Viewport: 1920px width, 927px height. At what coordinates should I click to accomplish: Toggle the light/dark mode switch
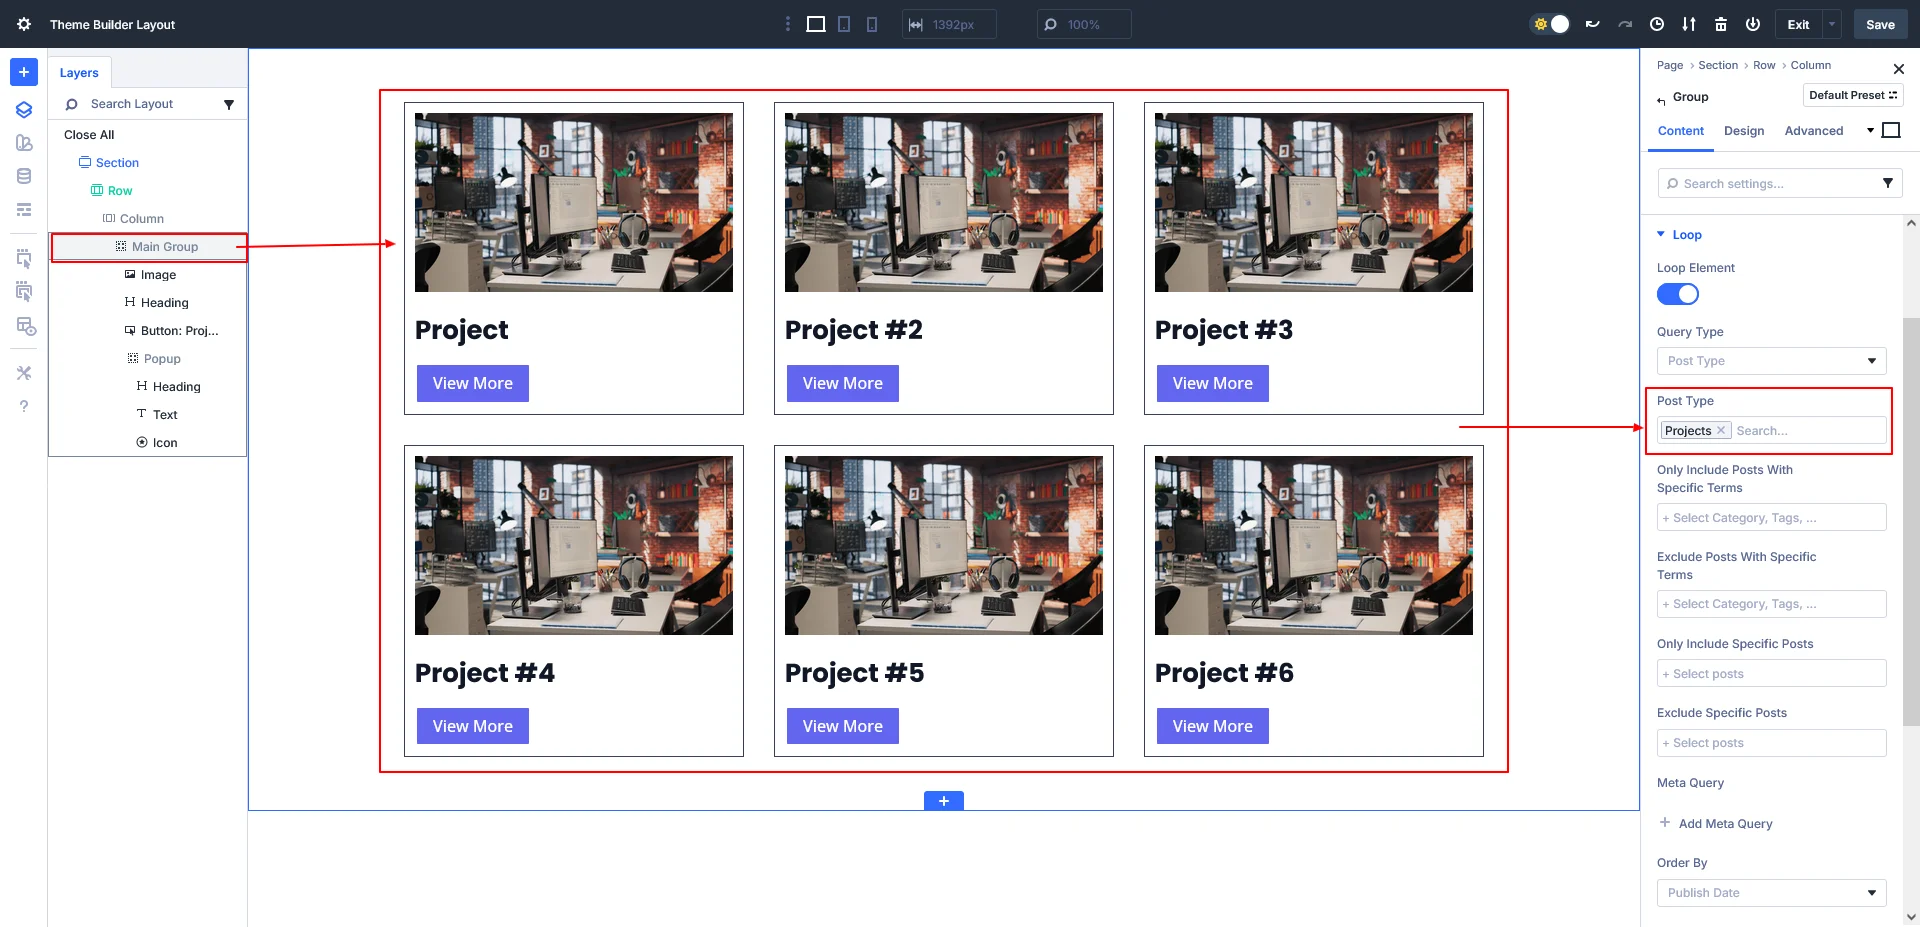1551,24
